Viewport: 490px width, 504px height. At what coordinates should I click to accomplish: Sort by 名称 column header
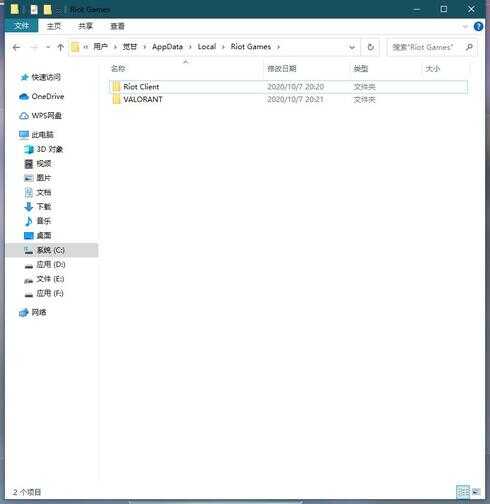(118, 69)
